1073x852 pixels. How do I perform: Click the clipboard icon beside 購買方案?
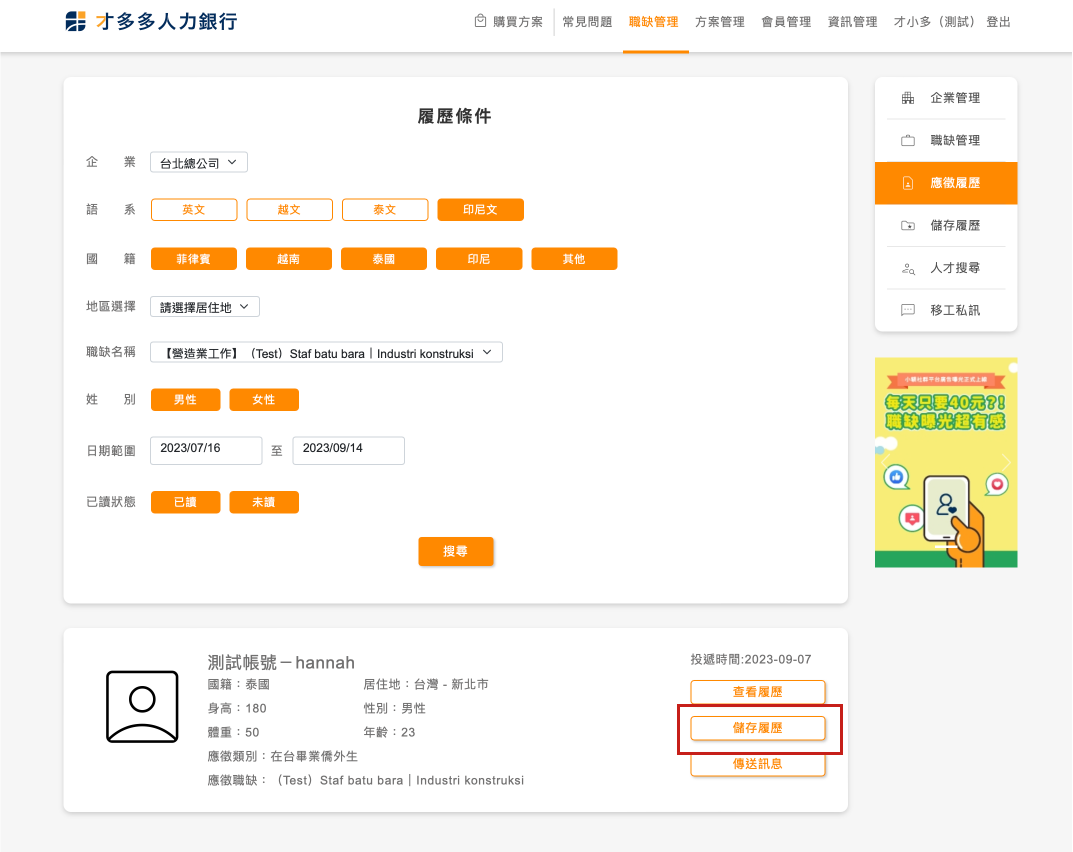481,21
